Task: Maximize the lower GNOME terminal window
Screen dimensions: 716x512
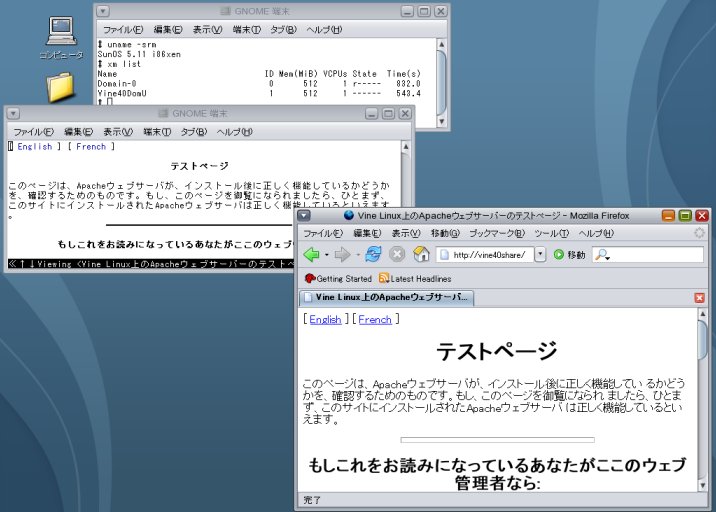Action: click(388, 114)
